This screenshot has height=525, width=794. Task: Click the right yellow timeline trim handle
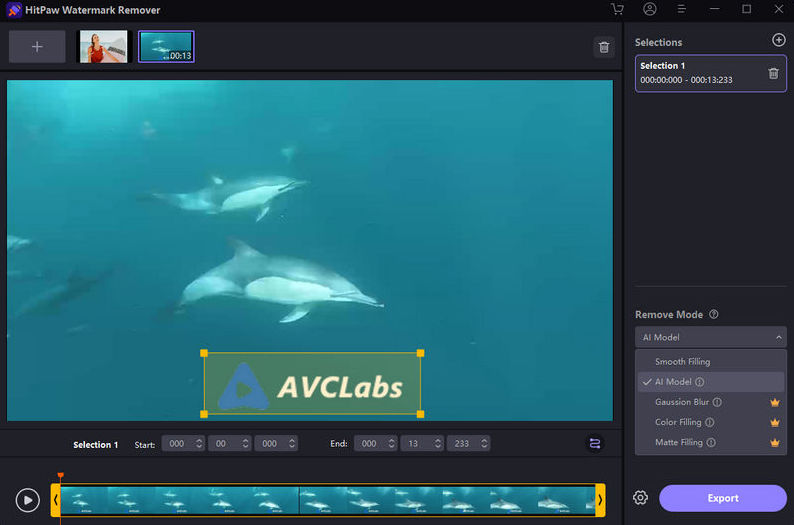click(x=600, y=499)
